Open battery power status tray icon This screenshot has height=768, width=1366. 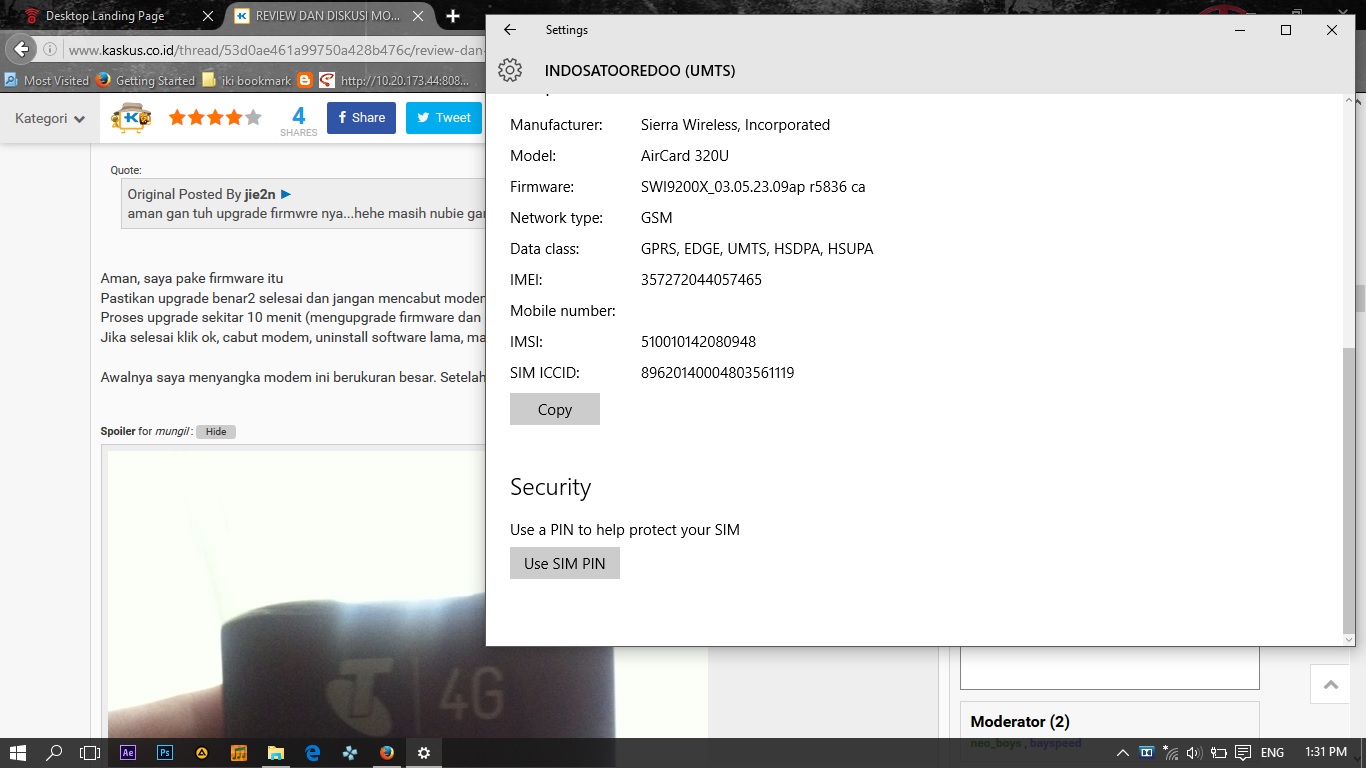(1218, 753)
